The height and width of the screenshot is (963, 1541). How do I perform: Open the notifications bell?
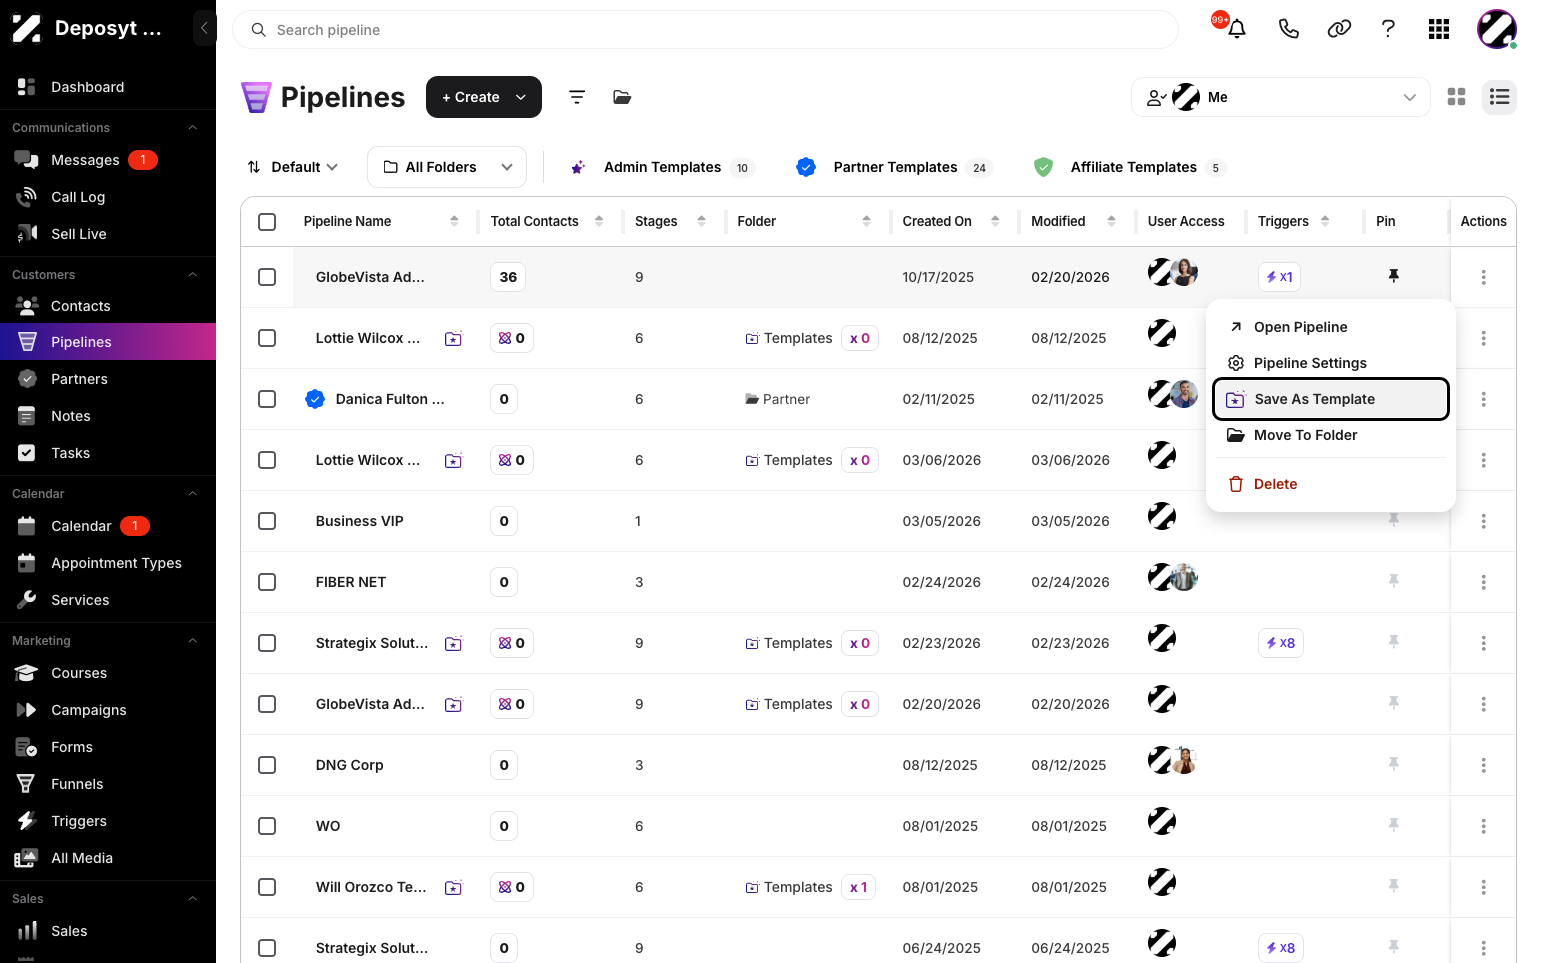[1237, 29]
